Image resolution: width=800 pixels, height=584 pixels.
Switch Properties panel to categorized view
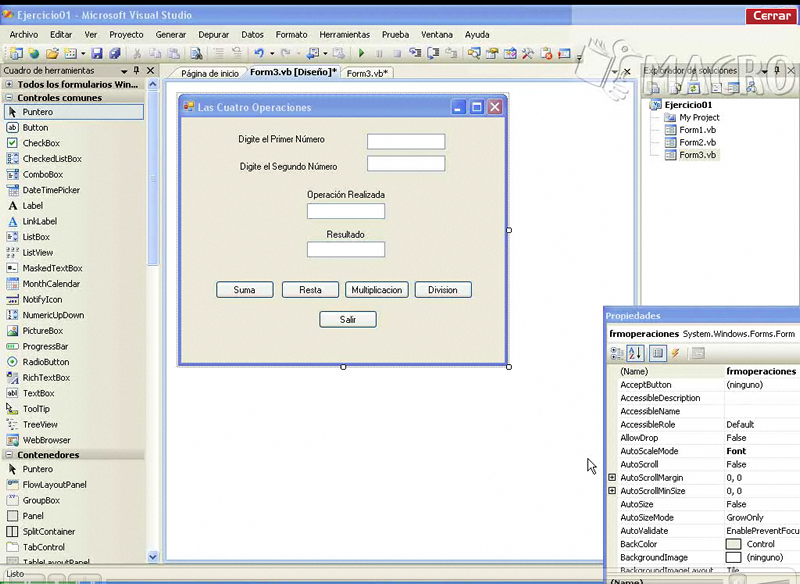pyautogui.click(x=618, y=352)
